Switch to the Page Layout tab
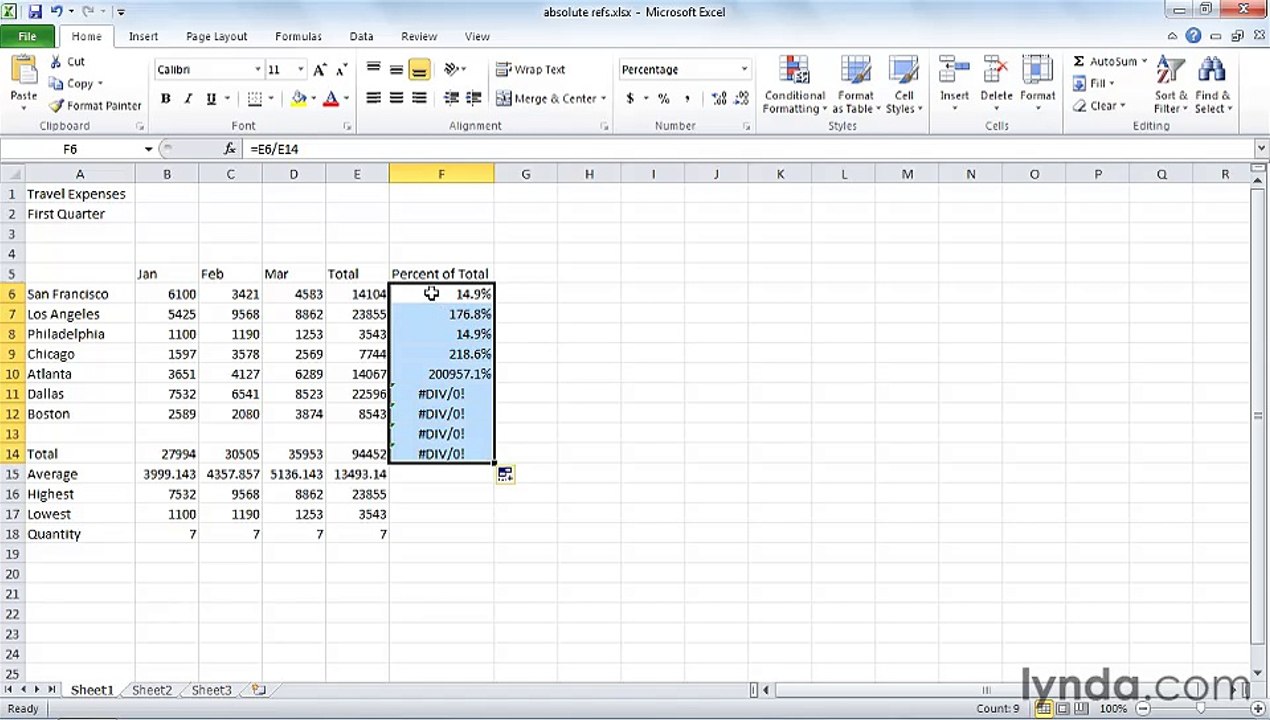 (216, 36)
